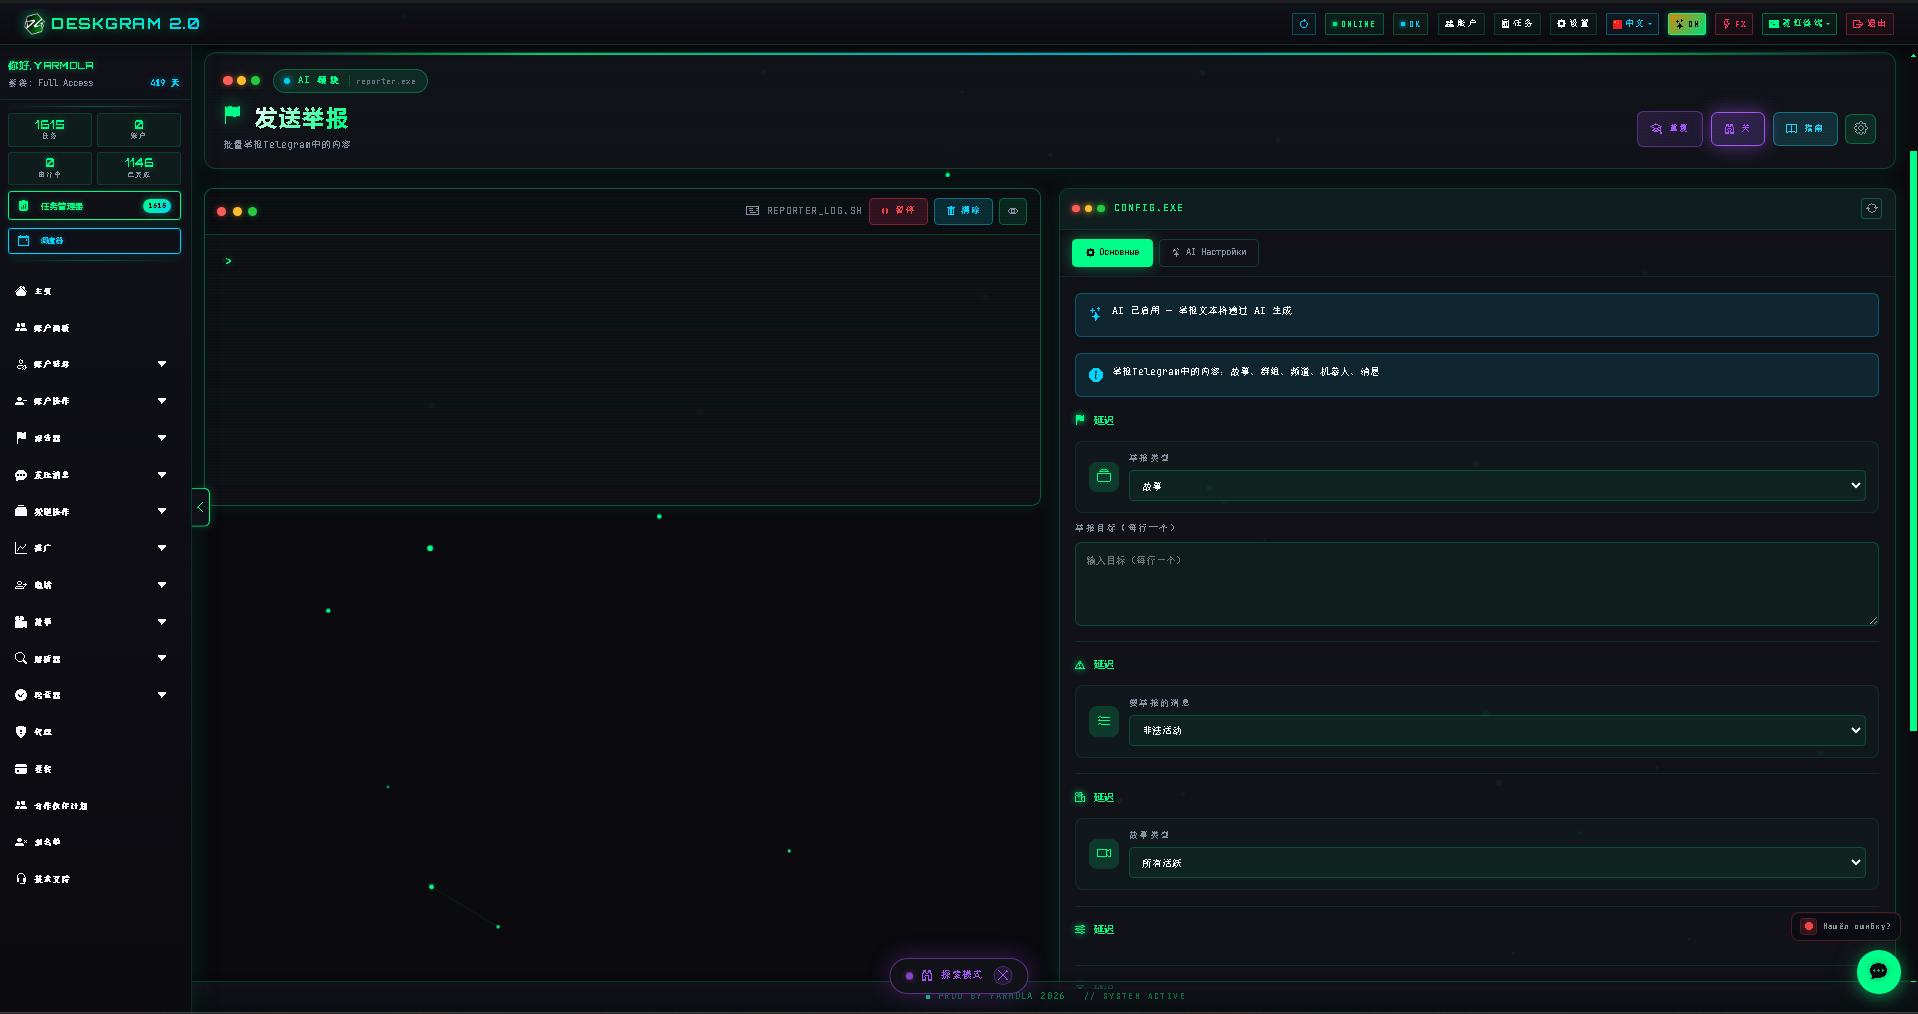Close the purple explore mode pill
This screenshot has width=1918, height=1014.
[1003, 976]
